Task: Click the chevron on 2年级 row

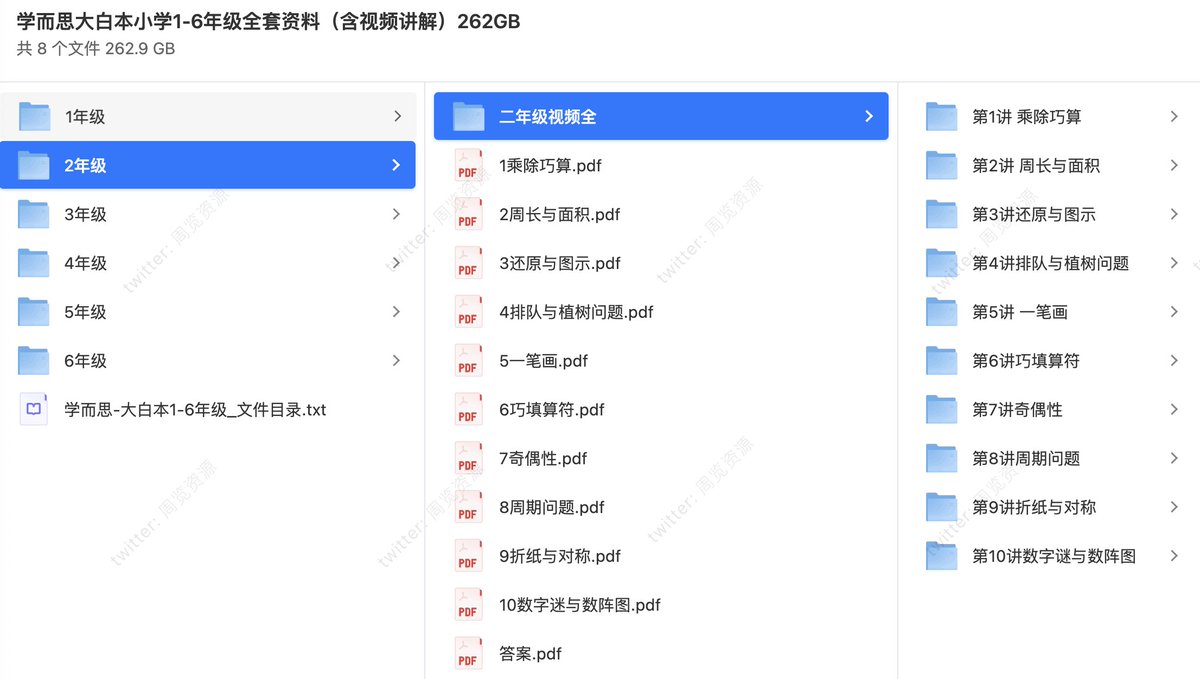Action: (x=397, y=166)
